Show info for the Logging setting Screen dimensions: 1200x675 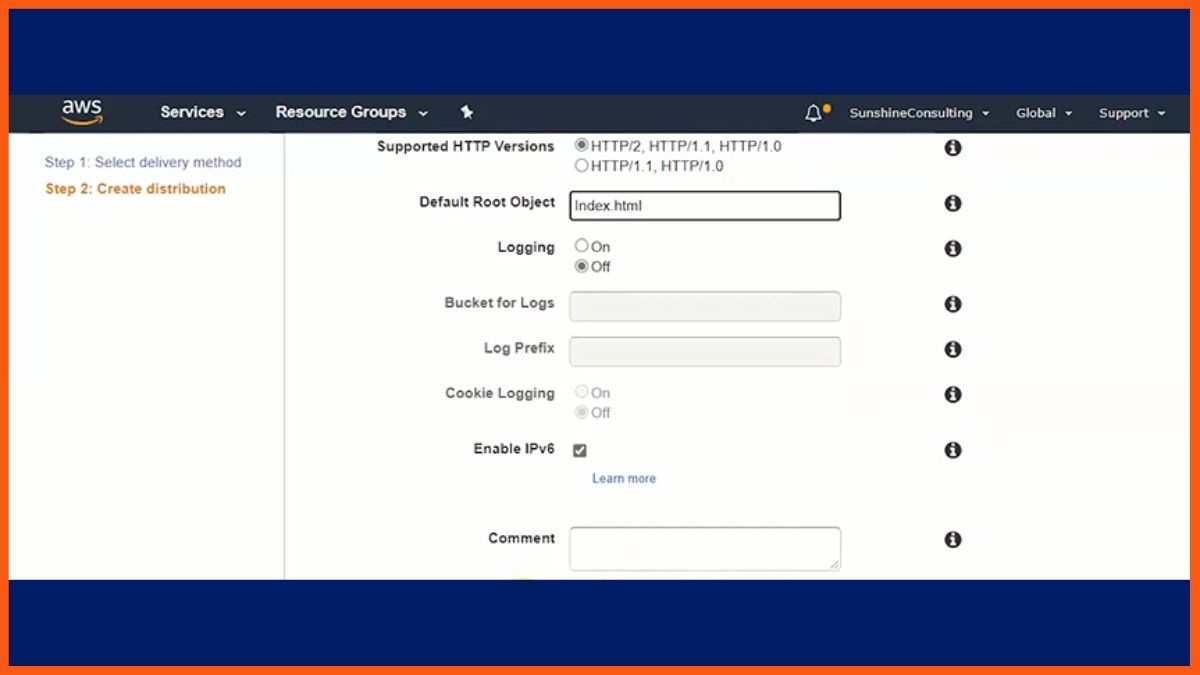[x=953, y=248]
